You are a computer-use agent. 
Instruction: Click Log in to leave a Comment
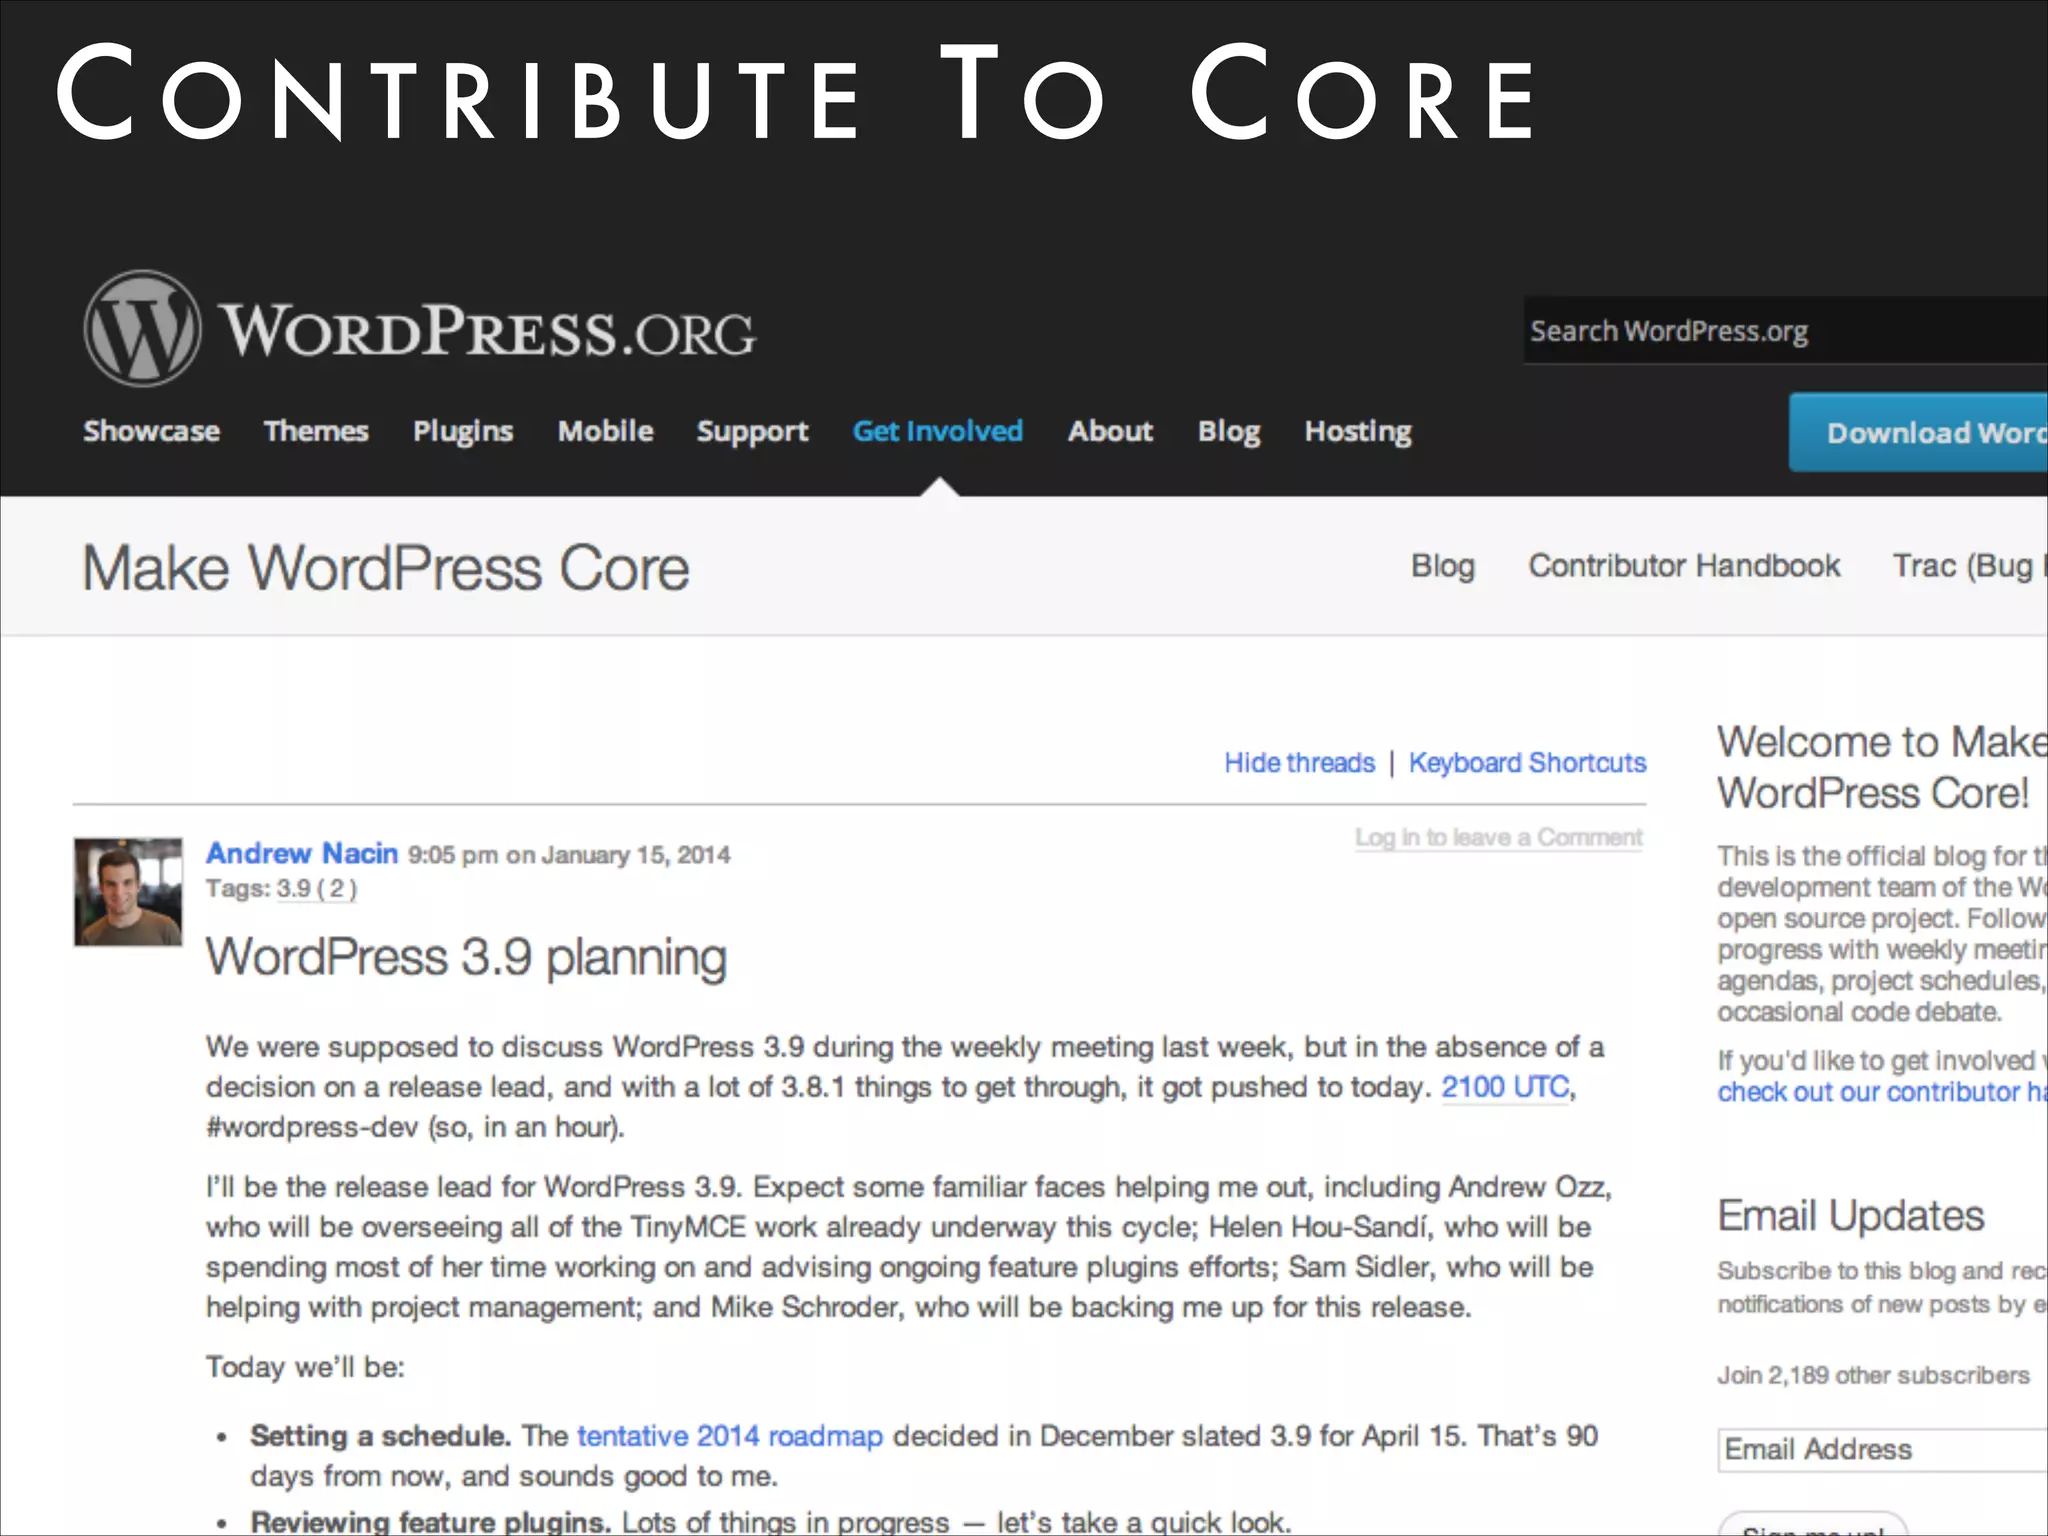point(1499,837)
